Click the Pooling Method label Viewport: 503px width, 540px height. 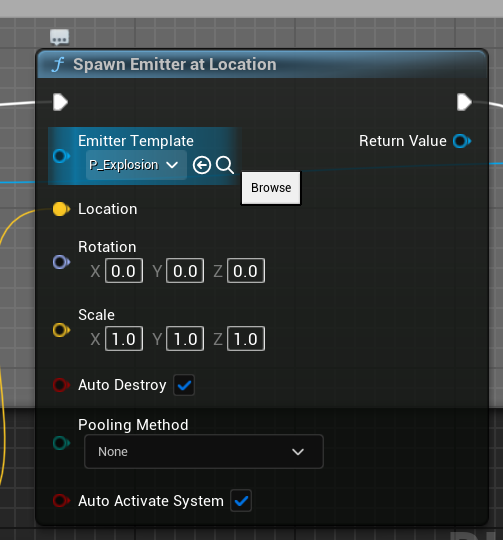[133, 425]
